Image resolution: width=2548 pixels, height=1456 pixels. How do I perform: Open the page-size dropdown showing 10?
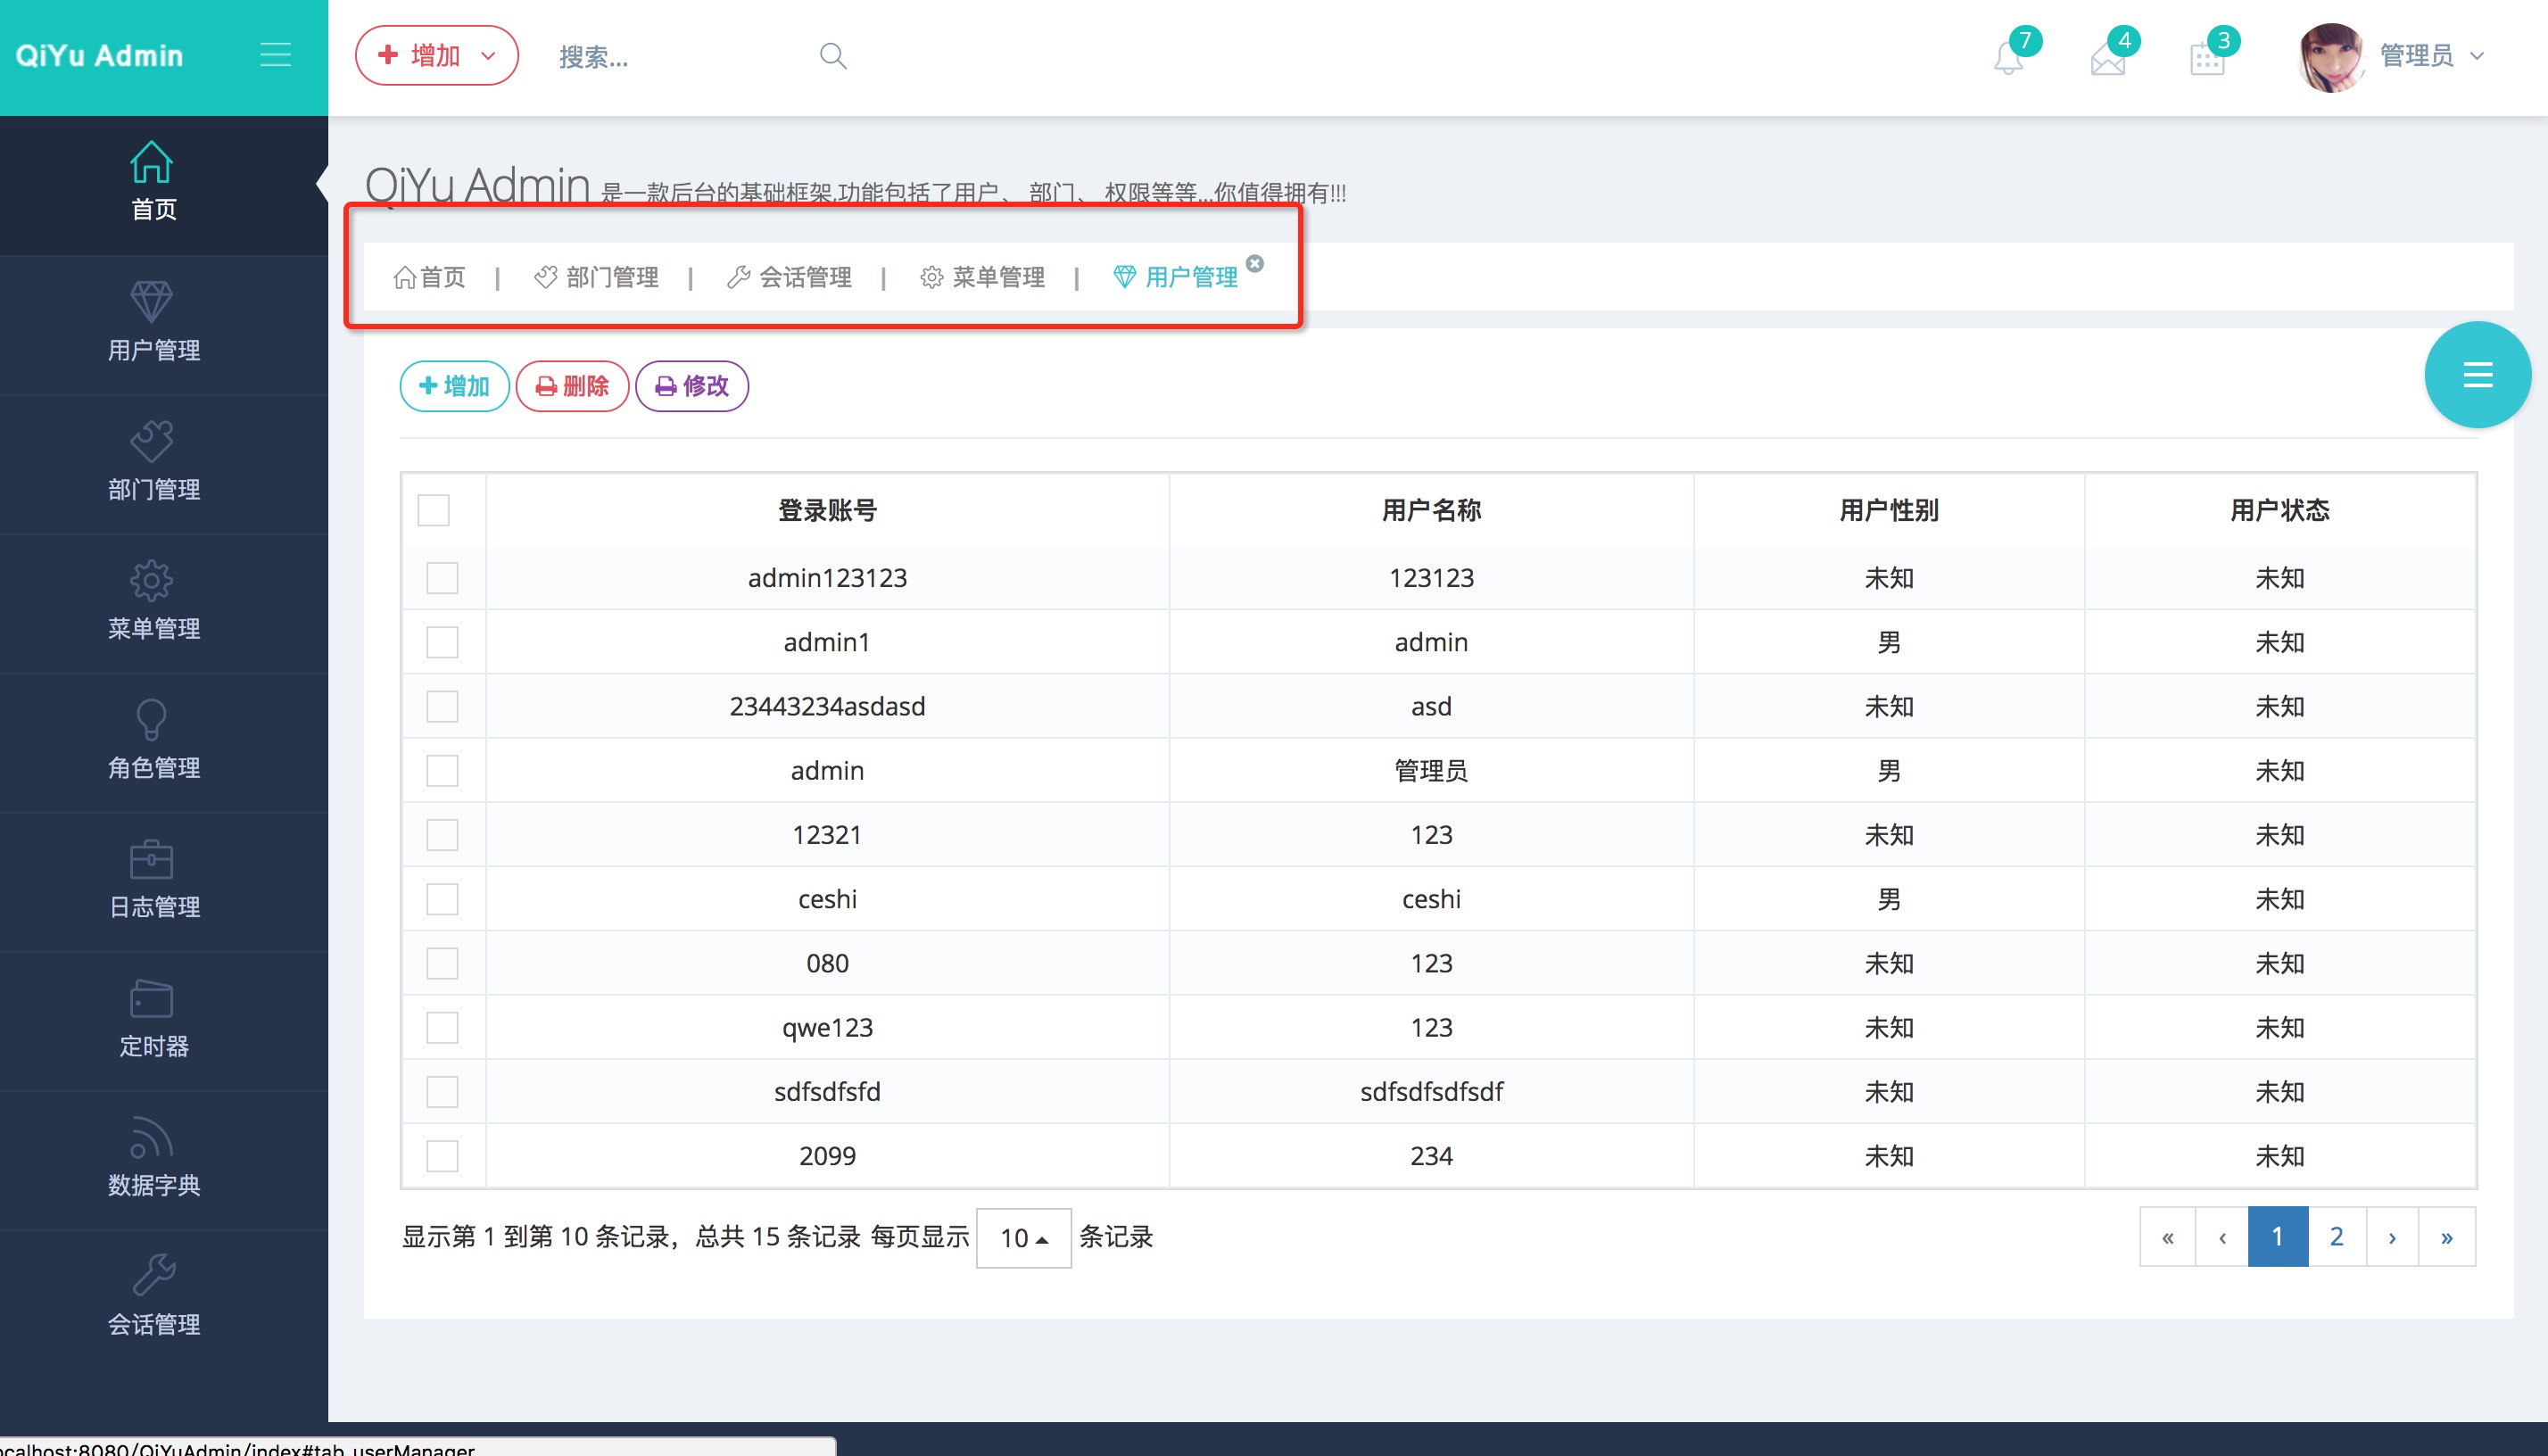1023,1238
